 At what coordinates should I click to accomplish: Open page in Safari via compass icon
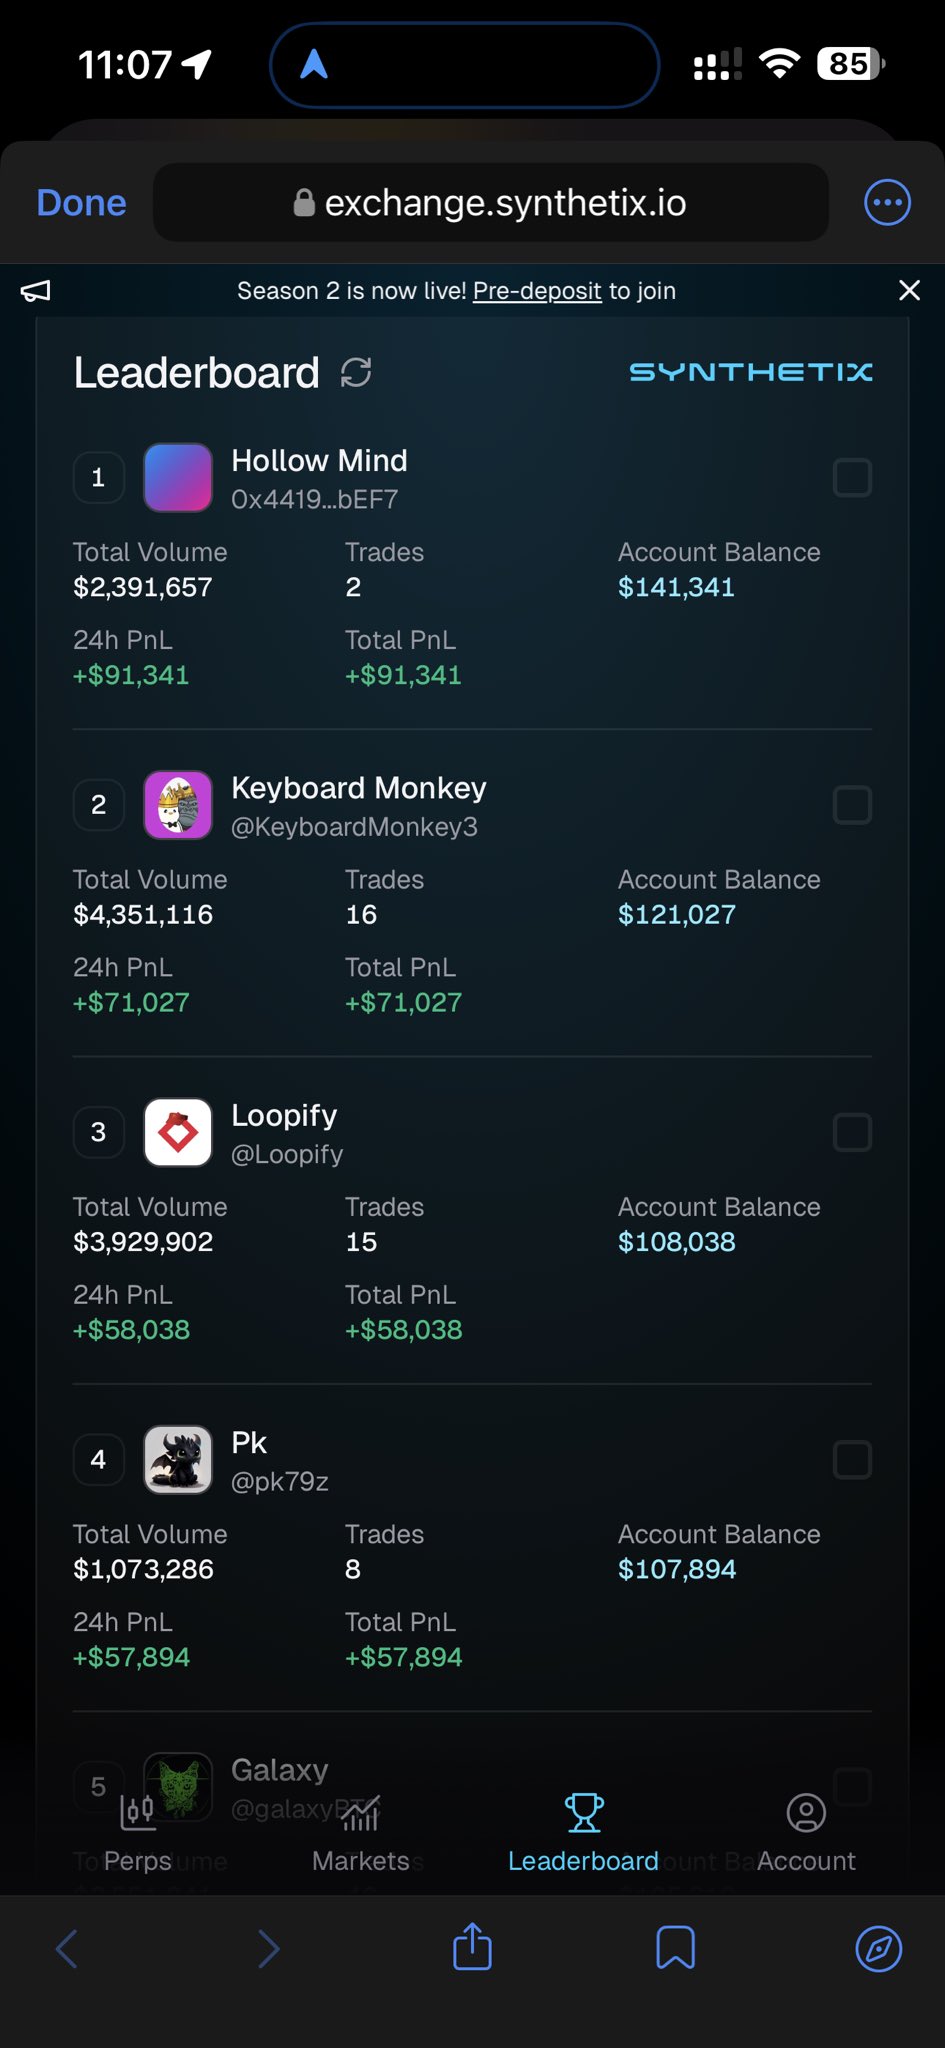(x=879, y=1948)
